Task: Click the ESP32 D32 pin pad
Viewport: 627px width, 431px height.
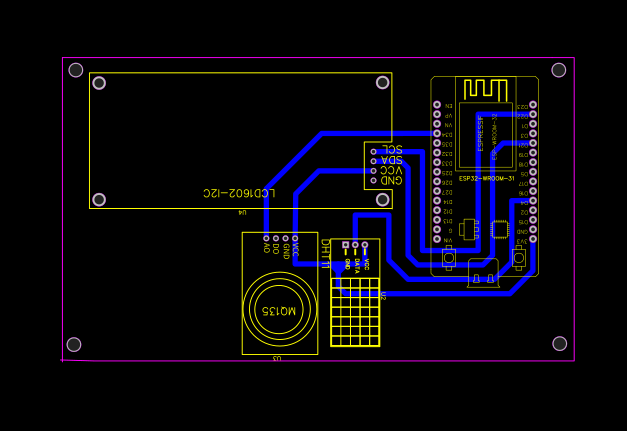Action: click(x=437, y=153)
